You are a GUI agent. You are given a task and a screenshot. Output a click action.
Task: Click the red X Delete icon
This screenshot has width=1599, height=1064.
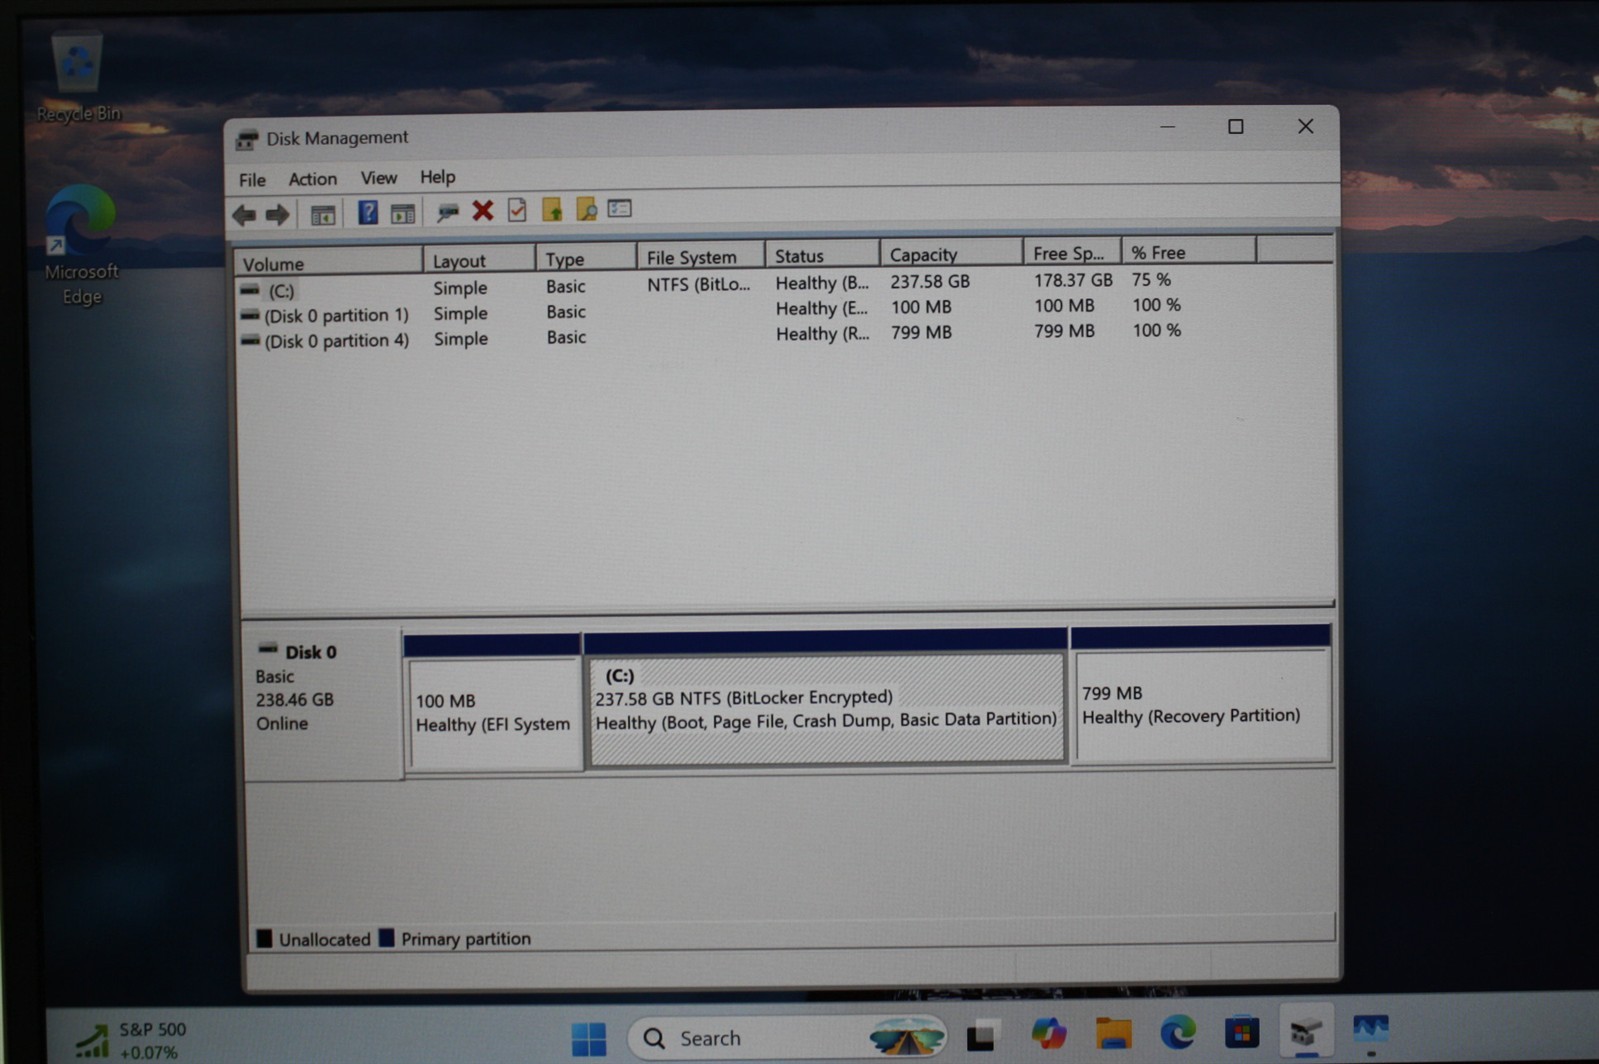click(x=483, y=210)
